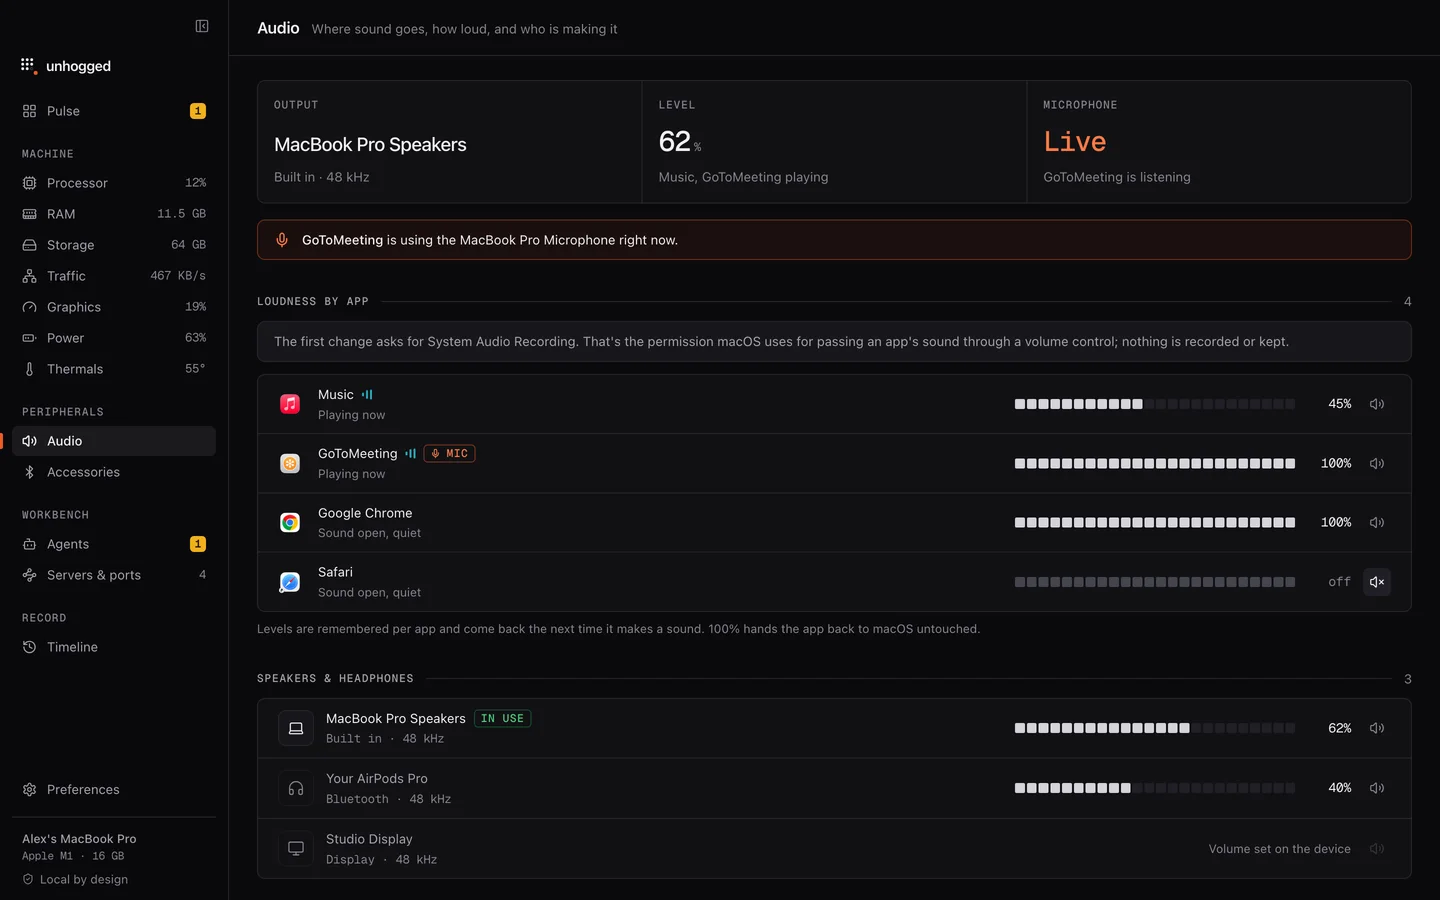Viewport: 1440px width, 900px height.
Task: Click the Google Chrome app icon
Action: (x=290, y=522)
